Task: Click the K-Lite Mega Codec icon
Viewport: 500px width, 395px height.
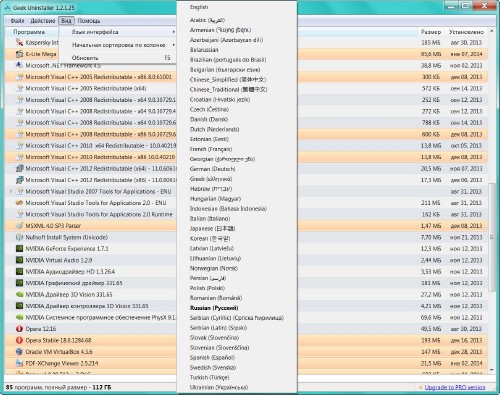Action: point(20,54)
